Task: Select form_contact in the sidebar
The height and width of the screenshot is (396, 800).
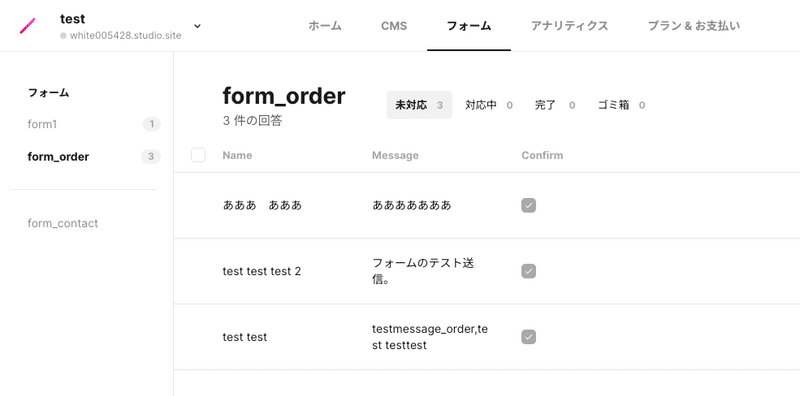Action: pos(63,224)
